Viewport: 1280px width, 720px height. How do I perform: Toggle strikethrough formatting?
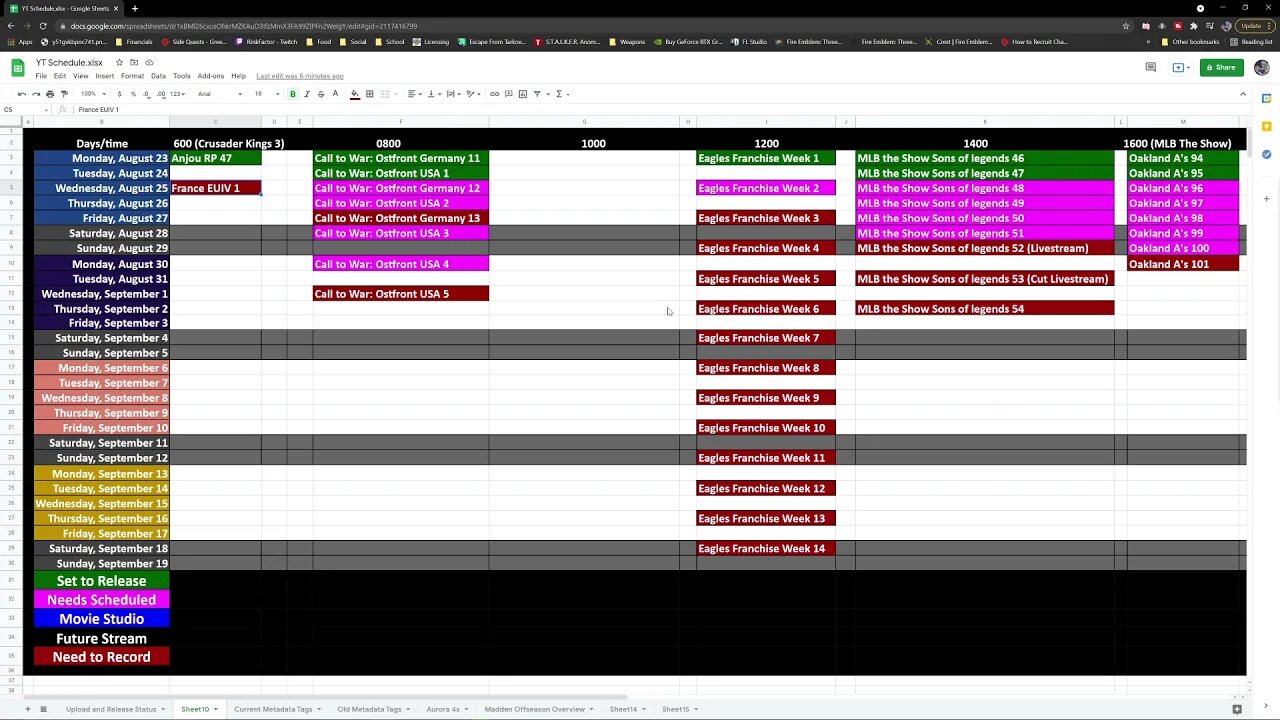321,94
